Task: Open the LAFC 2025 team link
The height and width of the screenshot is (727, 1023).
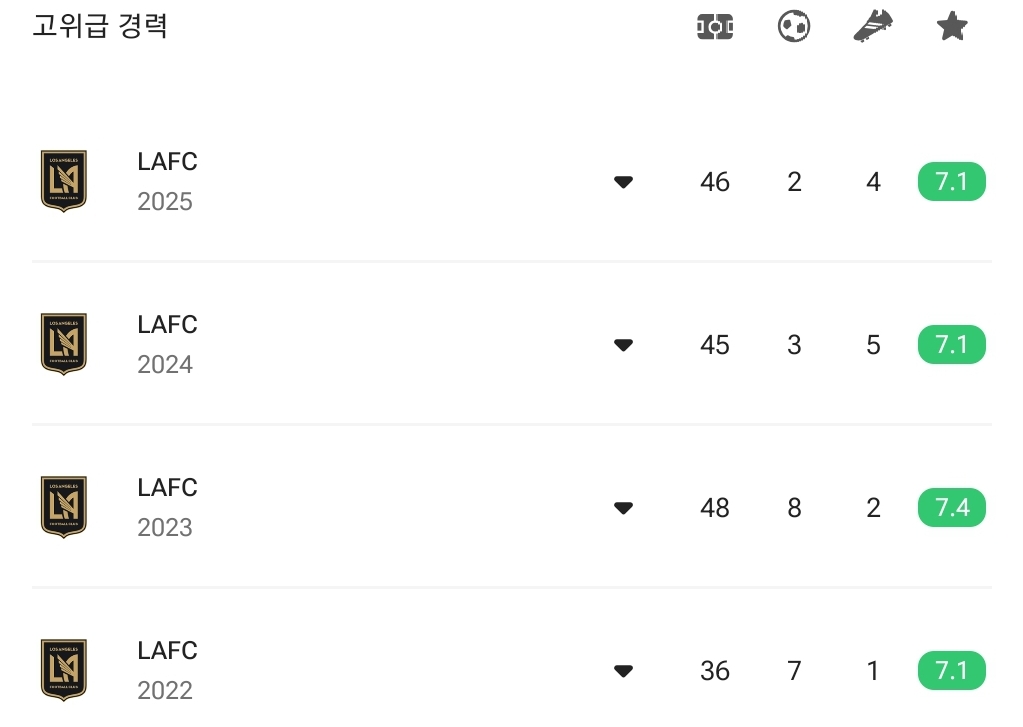Action: (167, 162)
